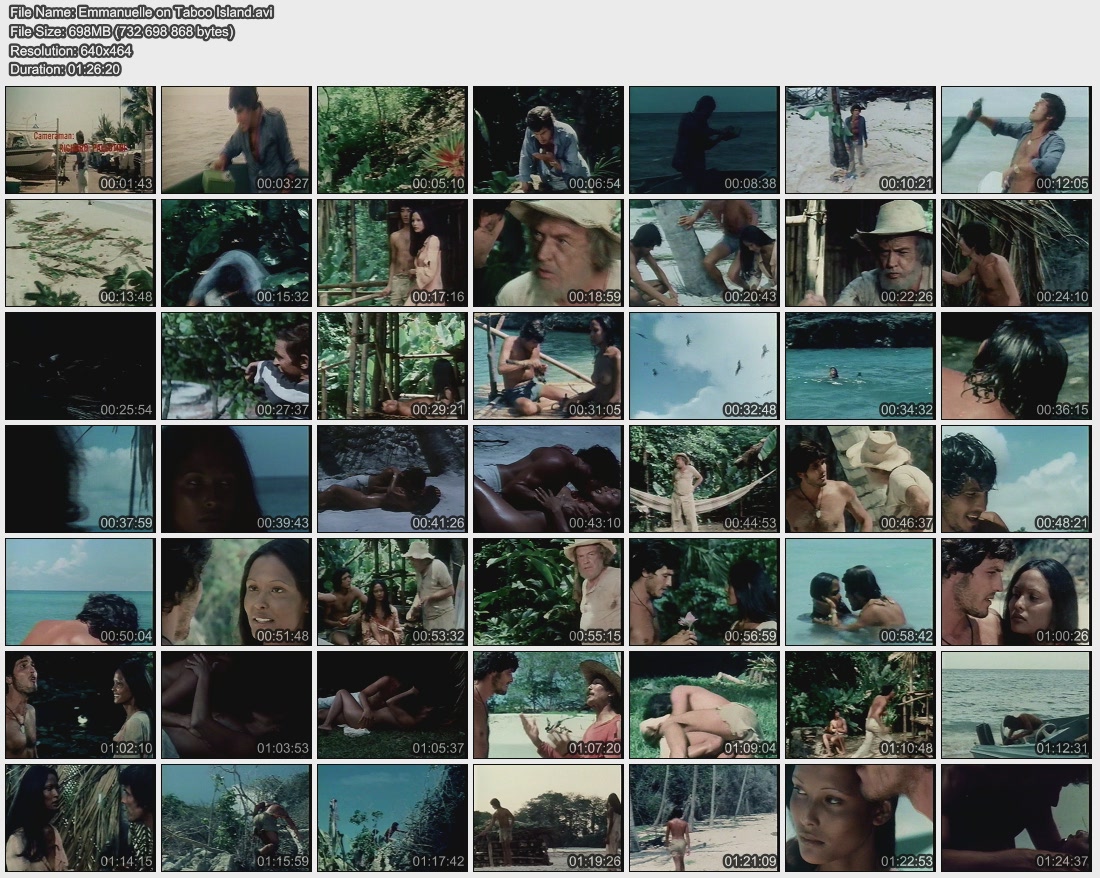This screenshot has height=878, width=1100.
Task: Open the thumbnail timestamped 00:48:21
Action: [x=1016, y=479]
